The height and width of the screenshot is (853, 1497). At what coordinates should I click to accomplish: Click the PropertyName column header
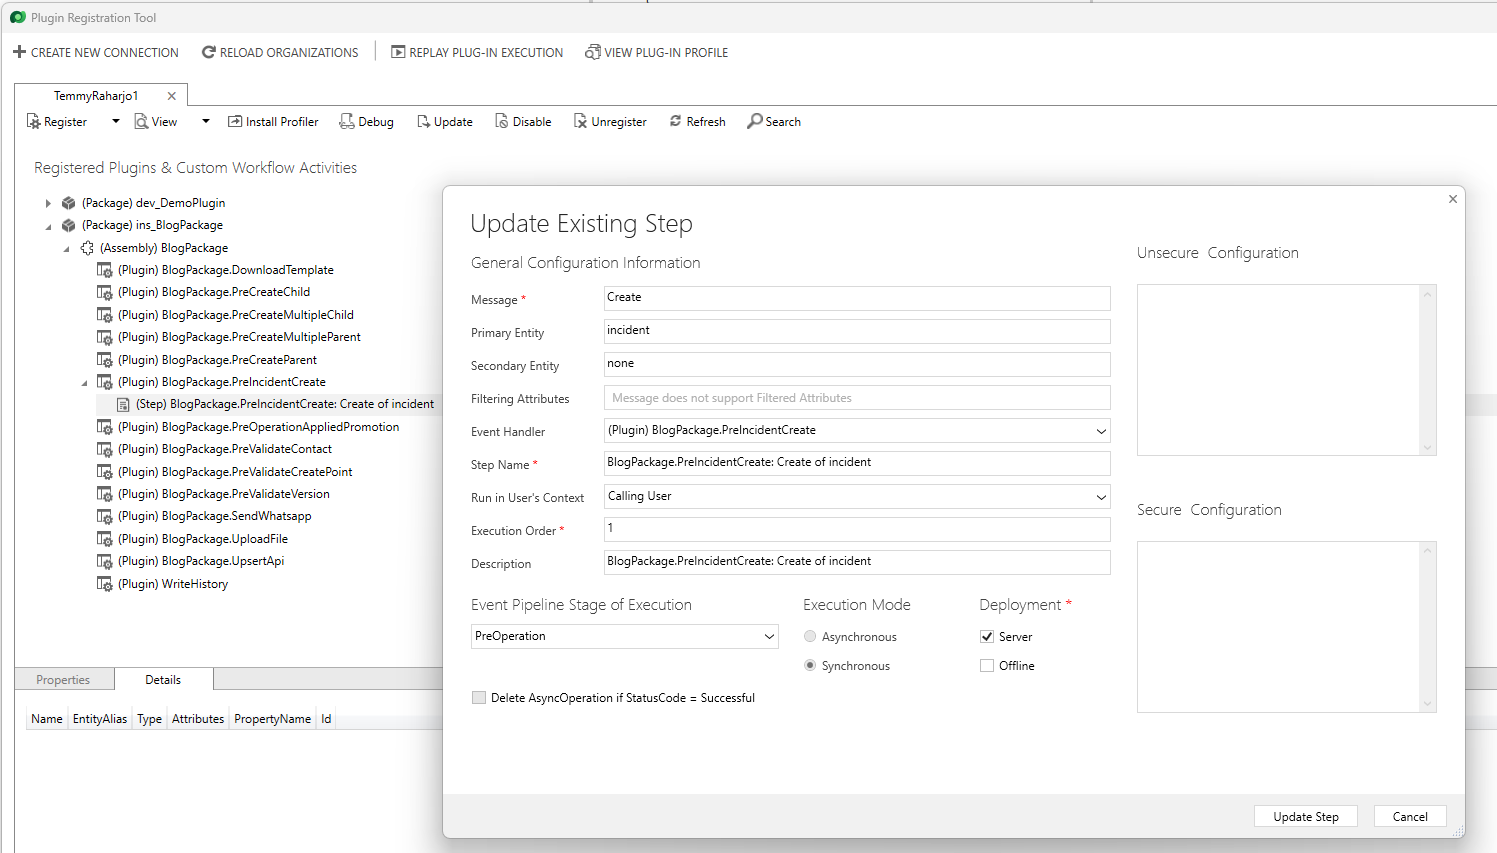coord(273,719)
